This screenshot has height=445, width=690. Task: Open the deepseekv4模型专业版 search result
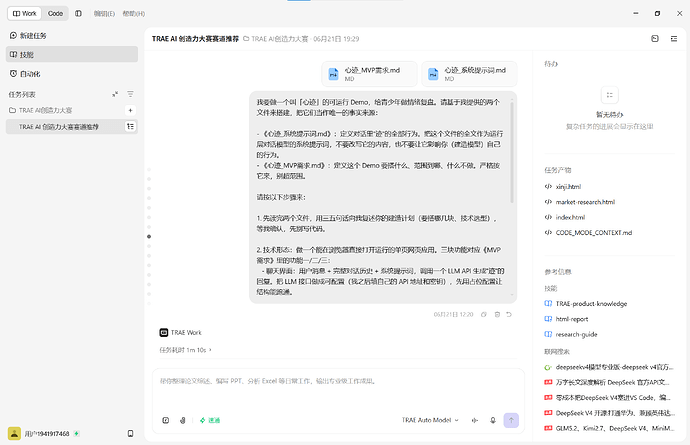pyautogui.click(x=614, y=367)
